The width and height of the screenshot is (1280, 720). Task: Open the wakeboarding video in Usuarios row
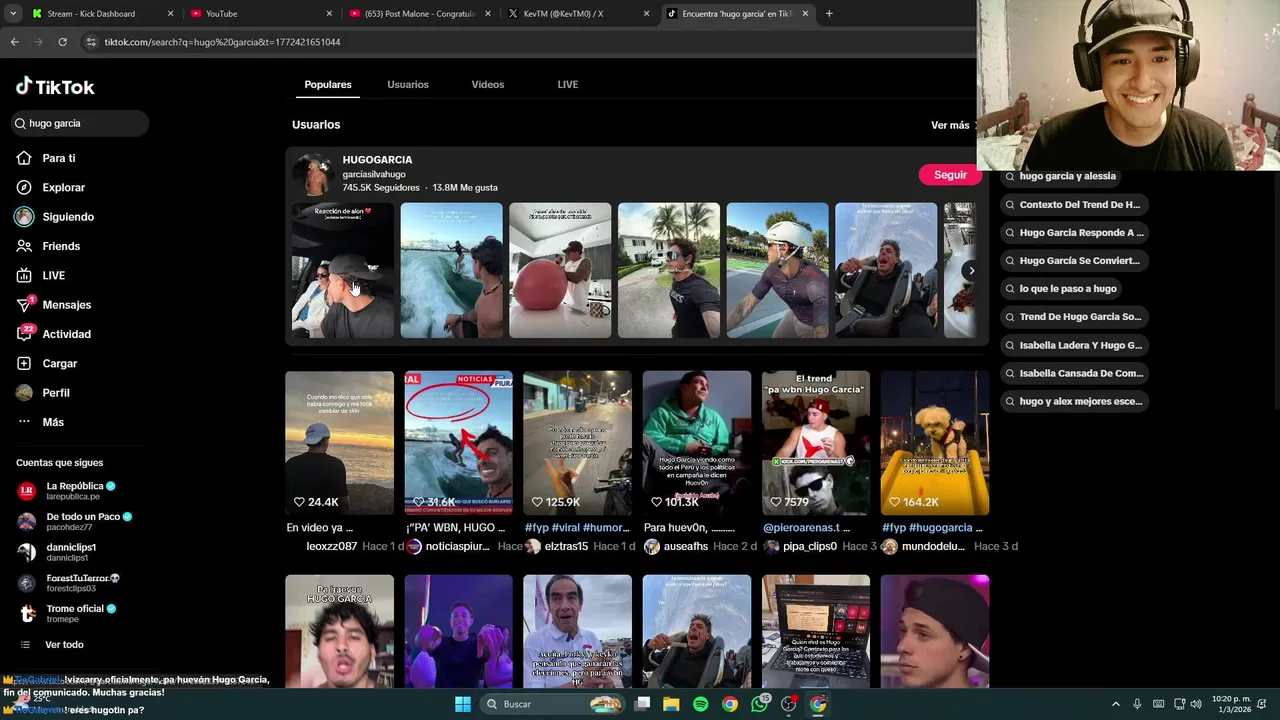[x=451, y=270]
